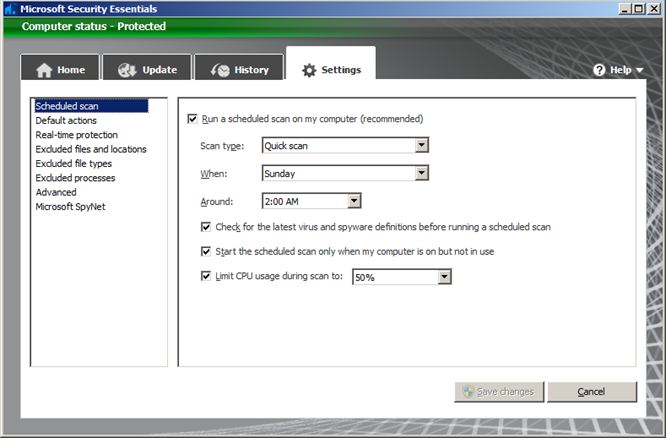
Task: Click the Cancel button
Action: [592, 392]
